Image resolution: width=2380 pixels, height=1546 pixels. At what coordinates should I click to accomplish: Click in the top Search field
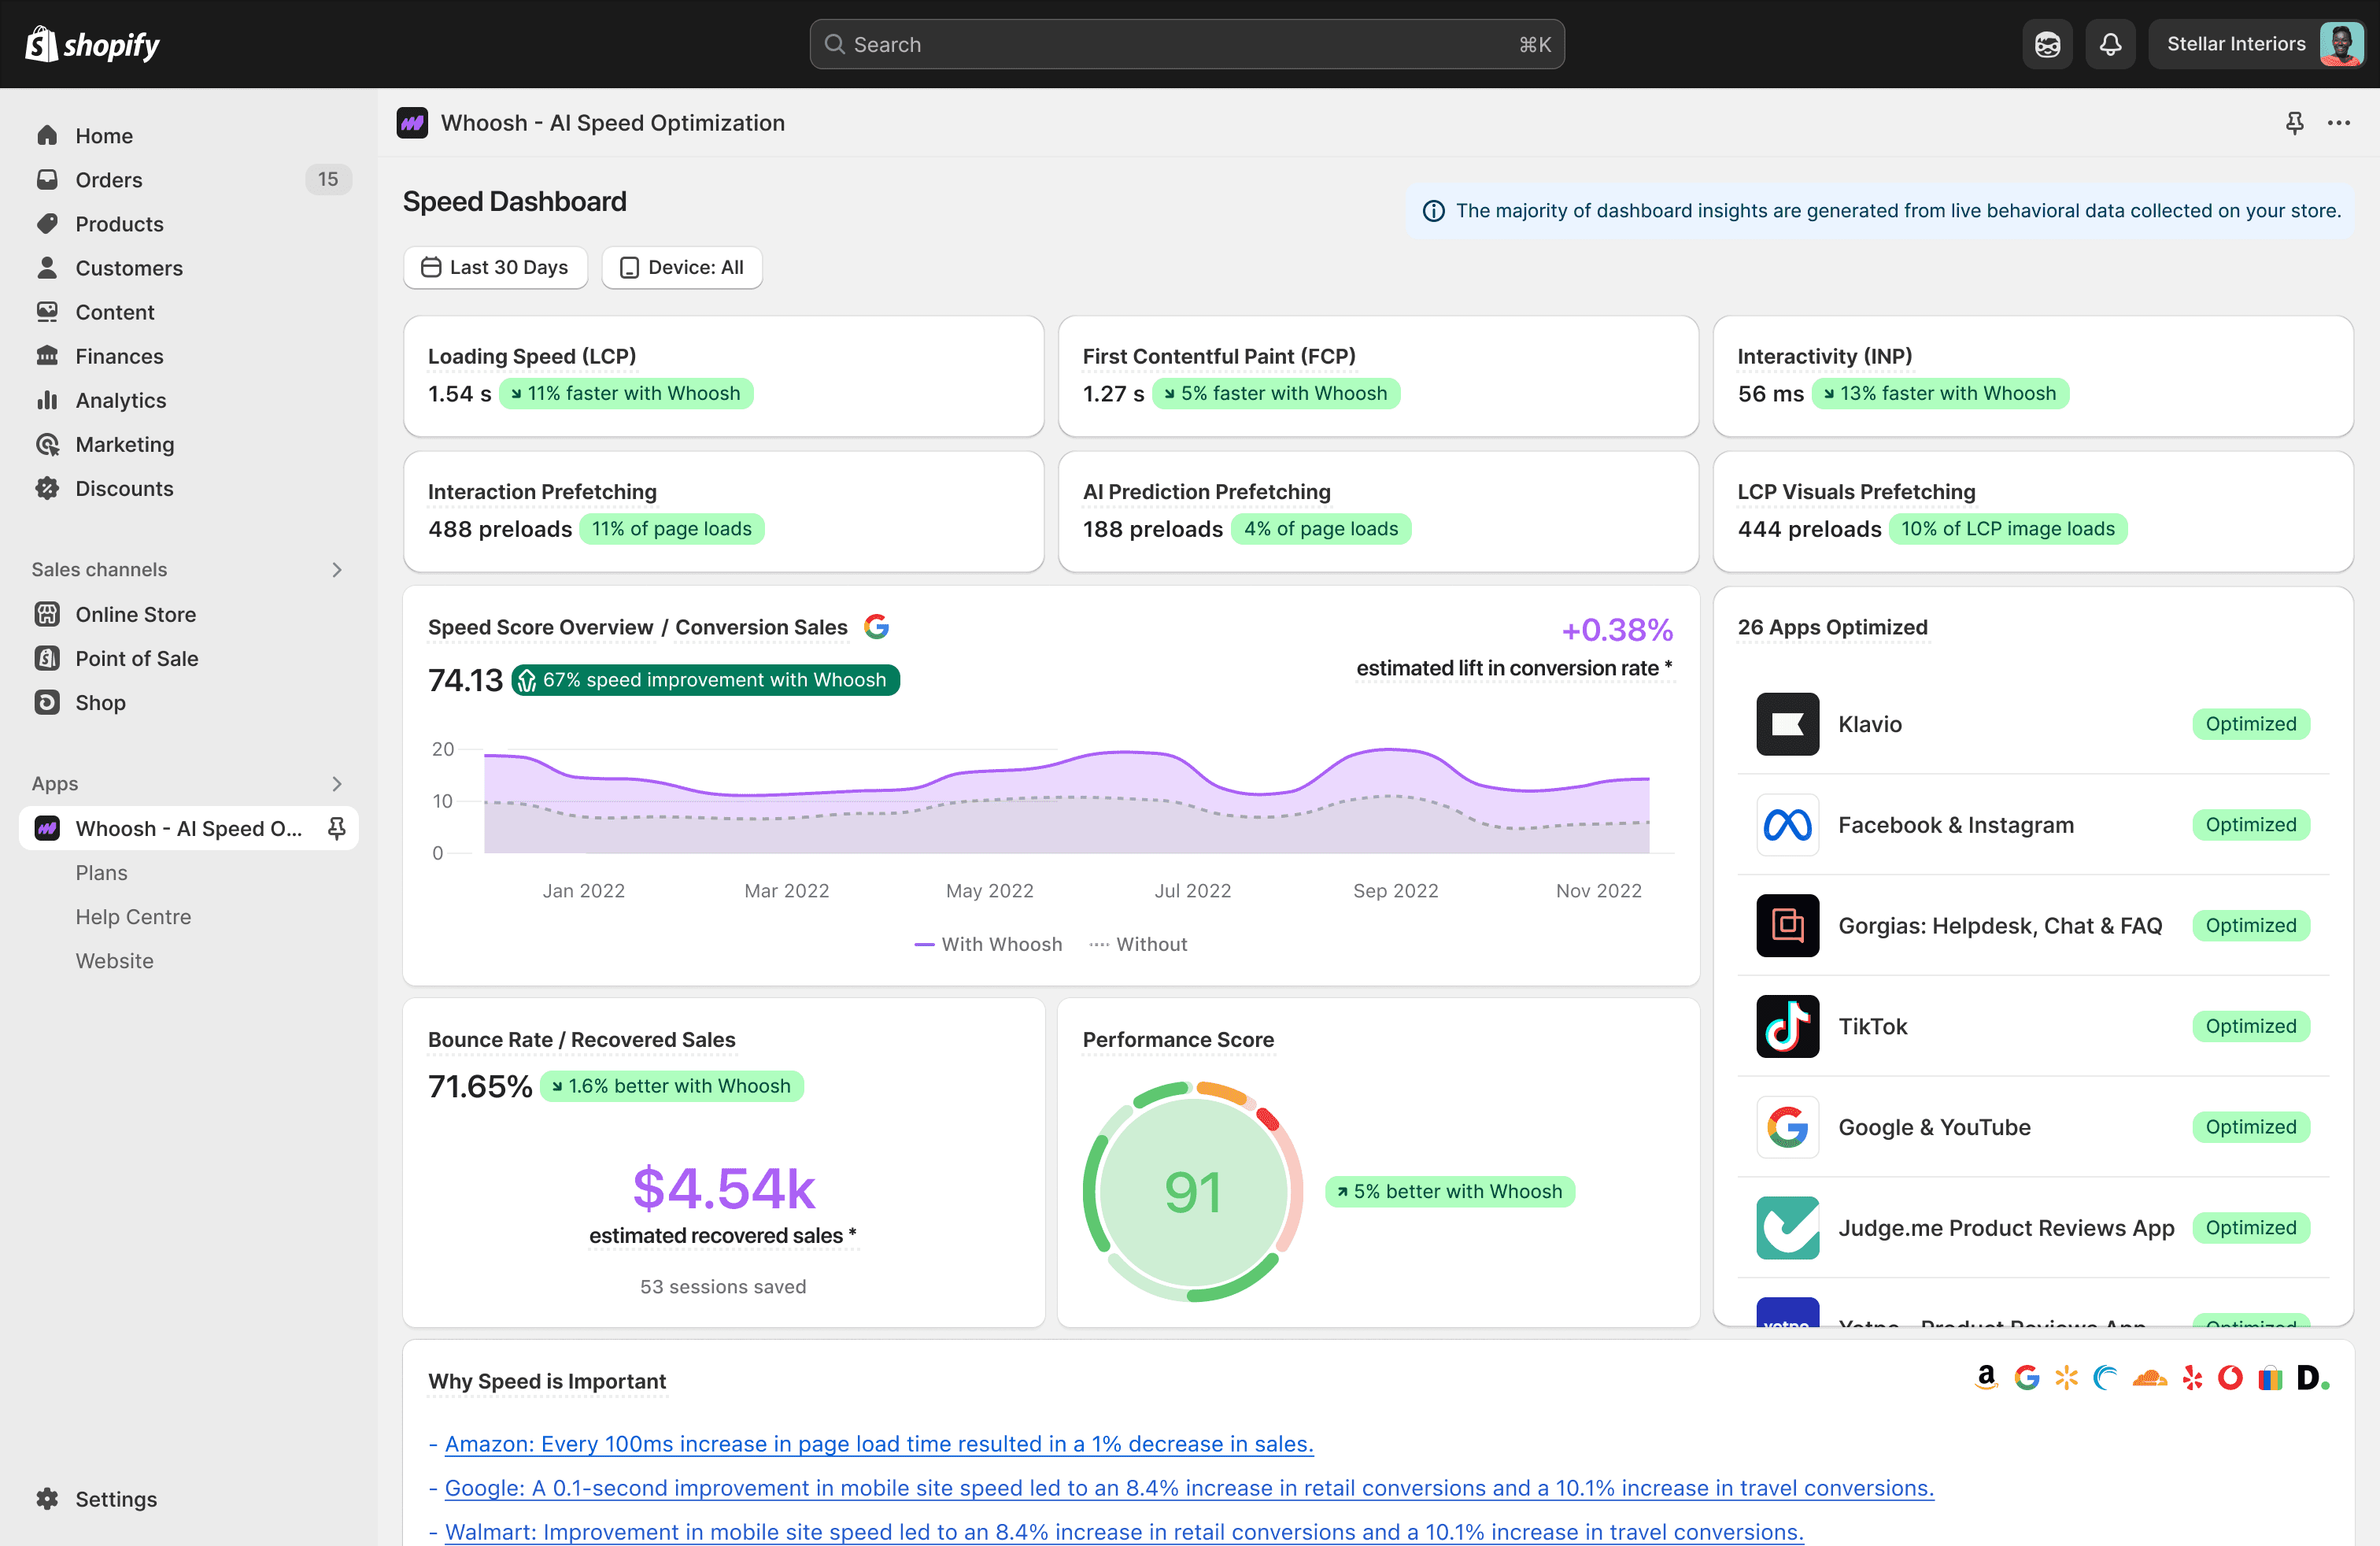point(1186,44)
